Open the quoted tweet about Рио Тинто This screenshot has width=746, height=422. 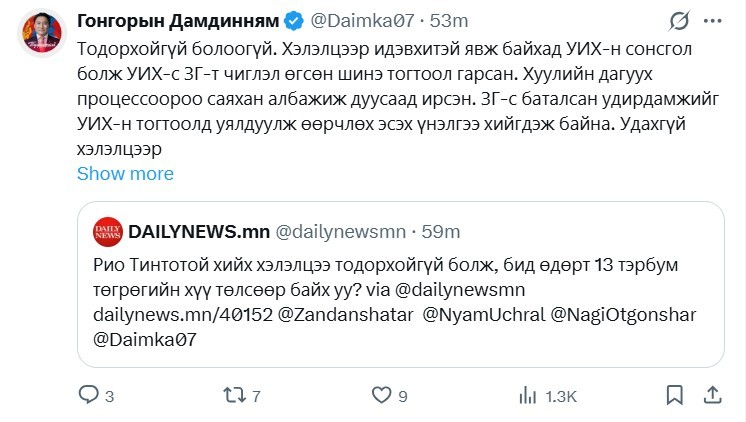pos(400,302)
